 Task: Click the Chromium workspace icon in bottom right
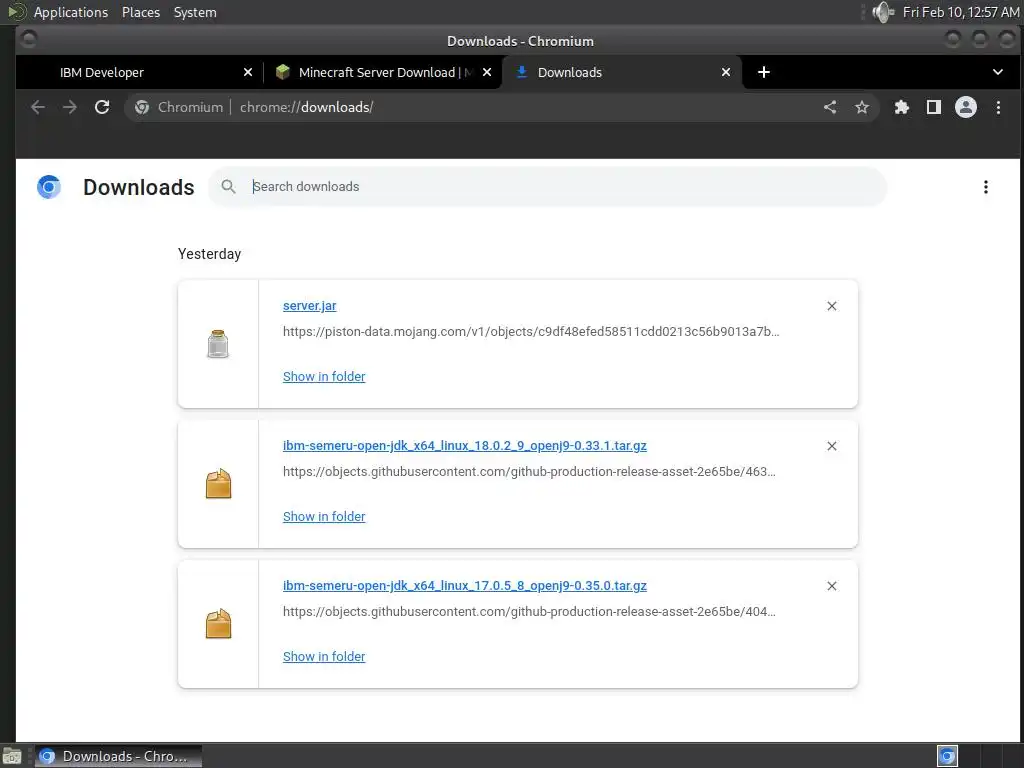point(947,756)
